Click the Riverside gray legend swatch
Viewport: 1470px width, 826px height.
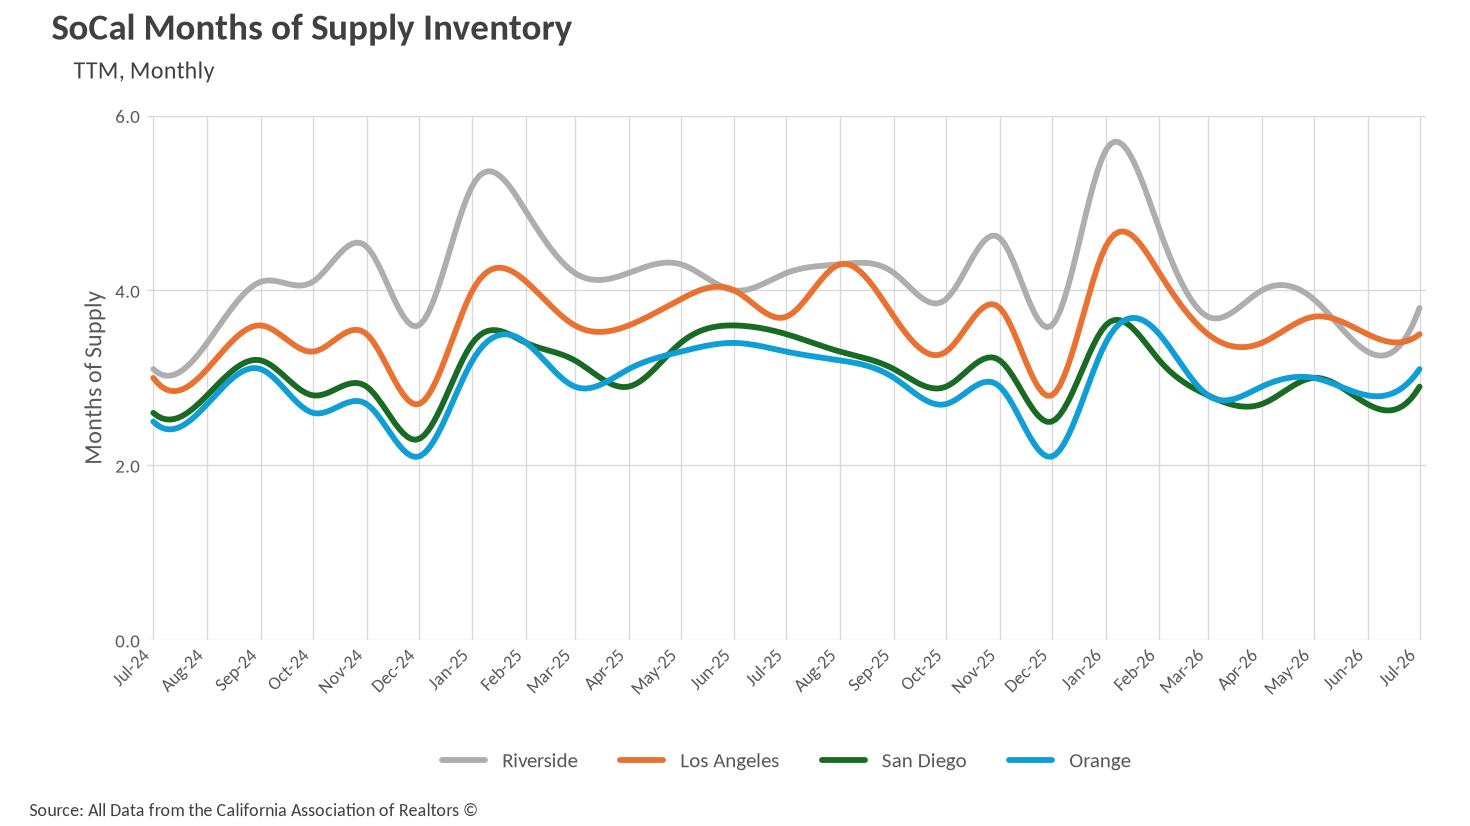click(x=463, y=760)
